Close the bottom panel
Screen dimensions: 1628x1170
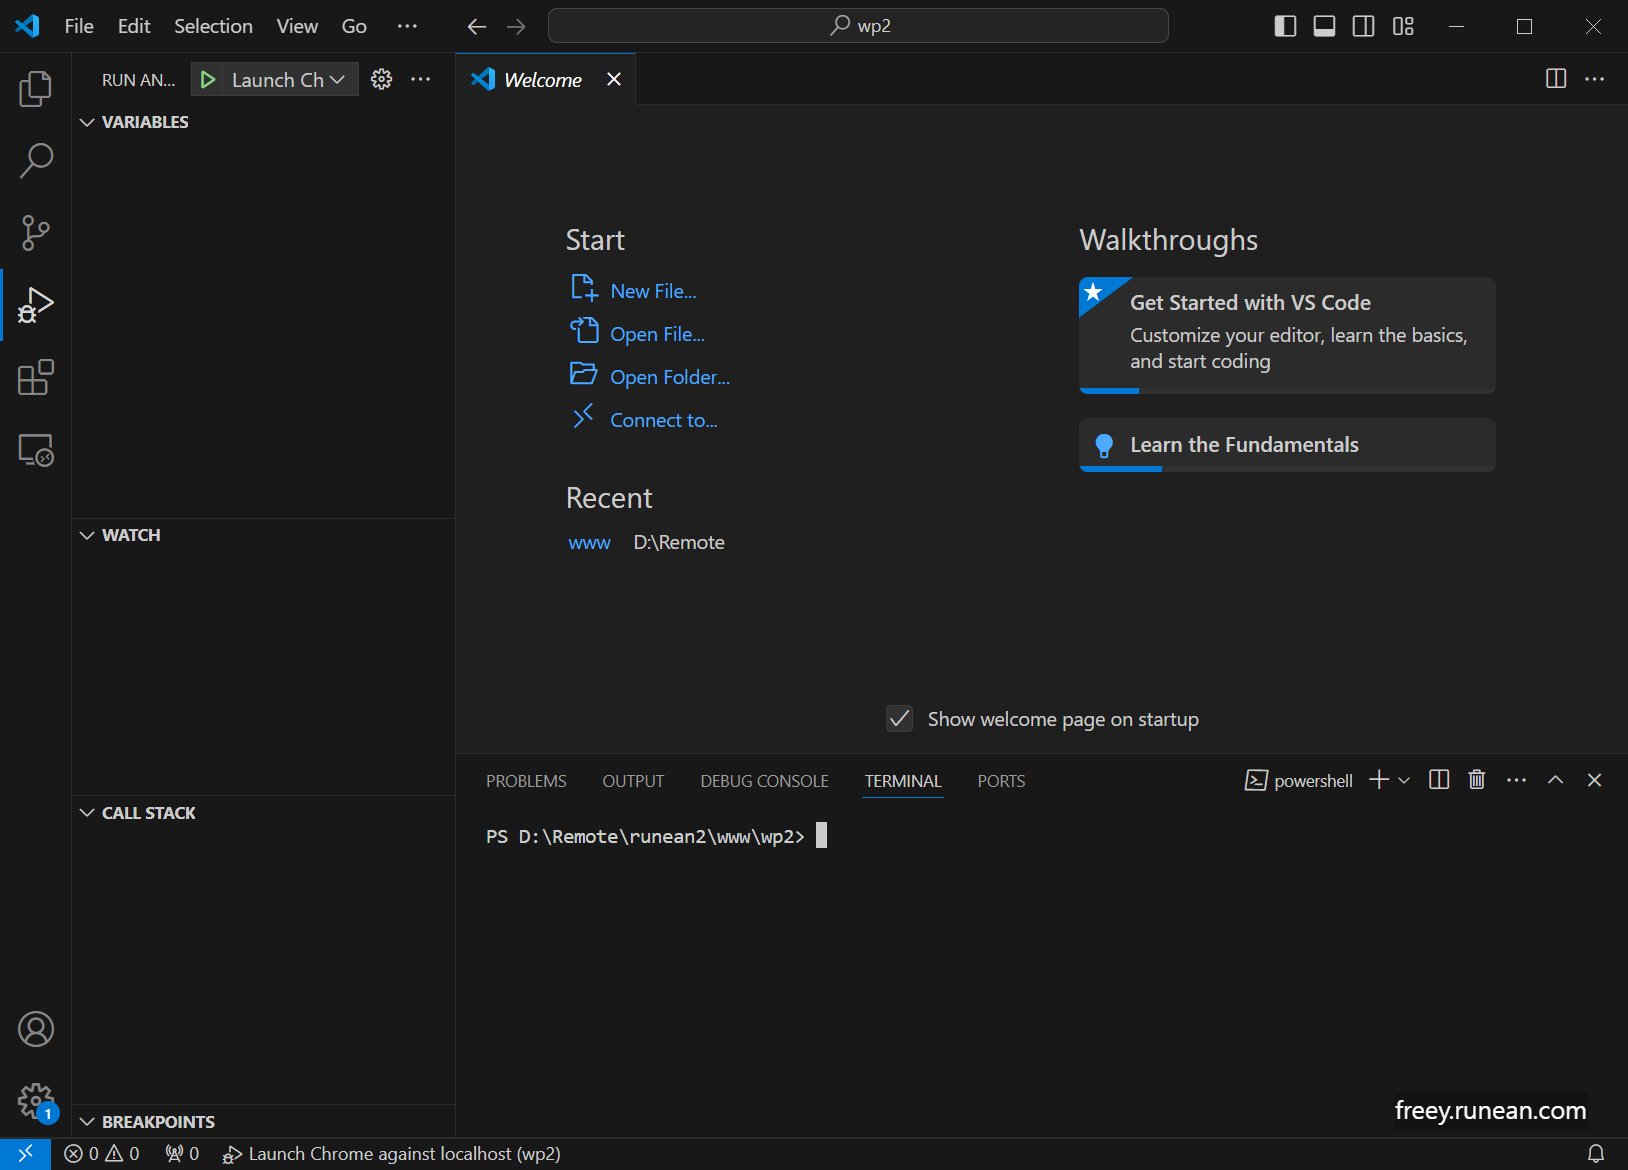pos(1594,780)
